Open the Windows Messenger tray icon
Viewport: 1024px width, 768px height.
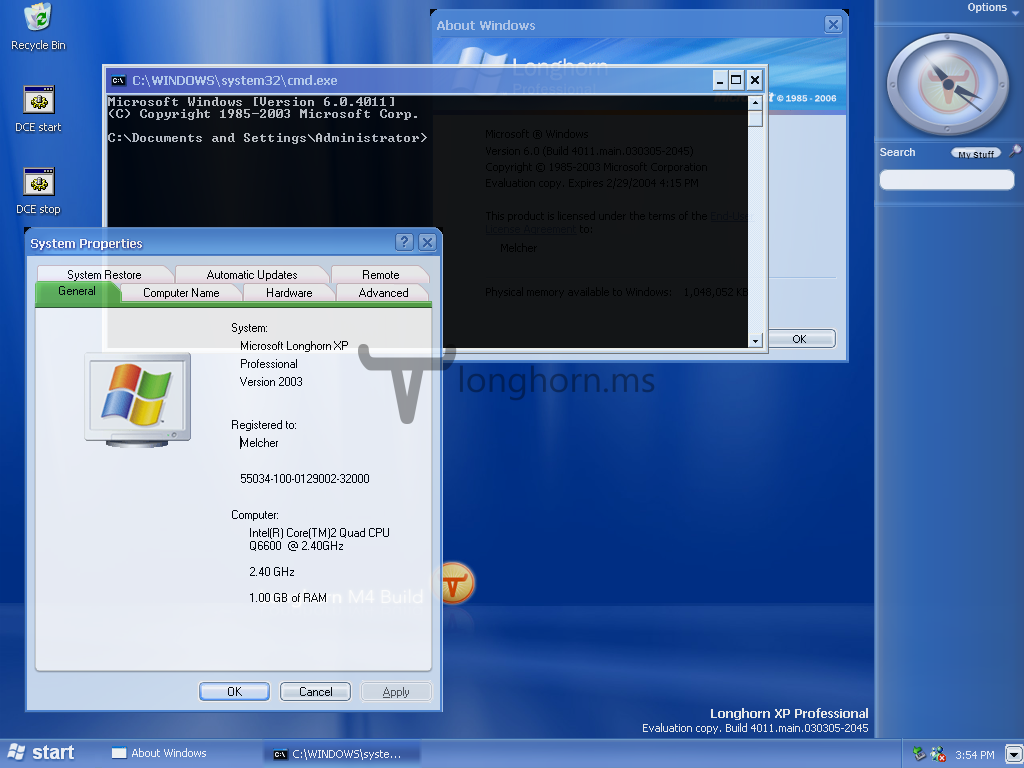coord(938,754)
